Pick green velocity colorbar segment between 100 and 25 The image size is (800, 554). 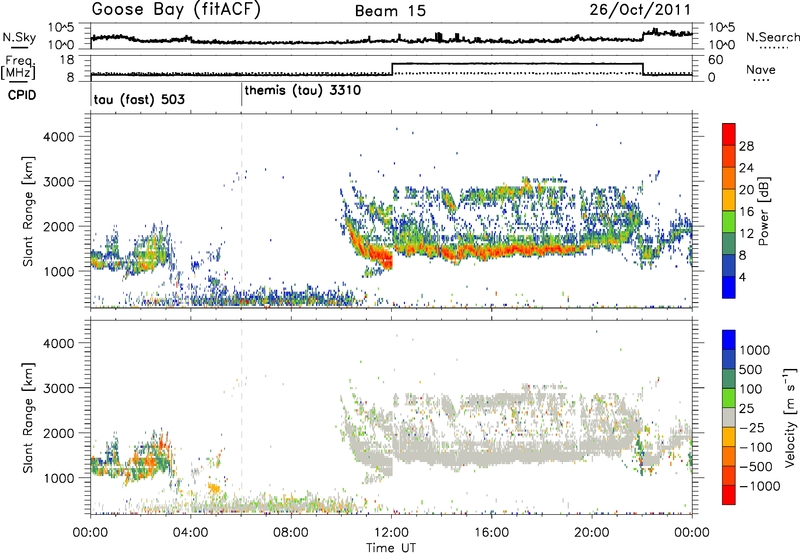click(729, 398)
